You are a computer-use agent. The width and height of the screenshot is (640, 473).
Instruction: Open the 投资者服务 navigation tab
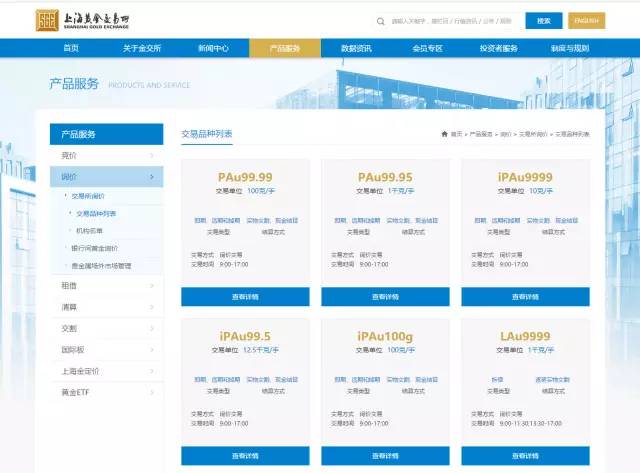499,48
